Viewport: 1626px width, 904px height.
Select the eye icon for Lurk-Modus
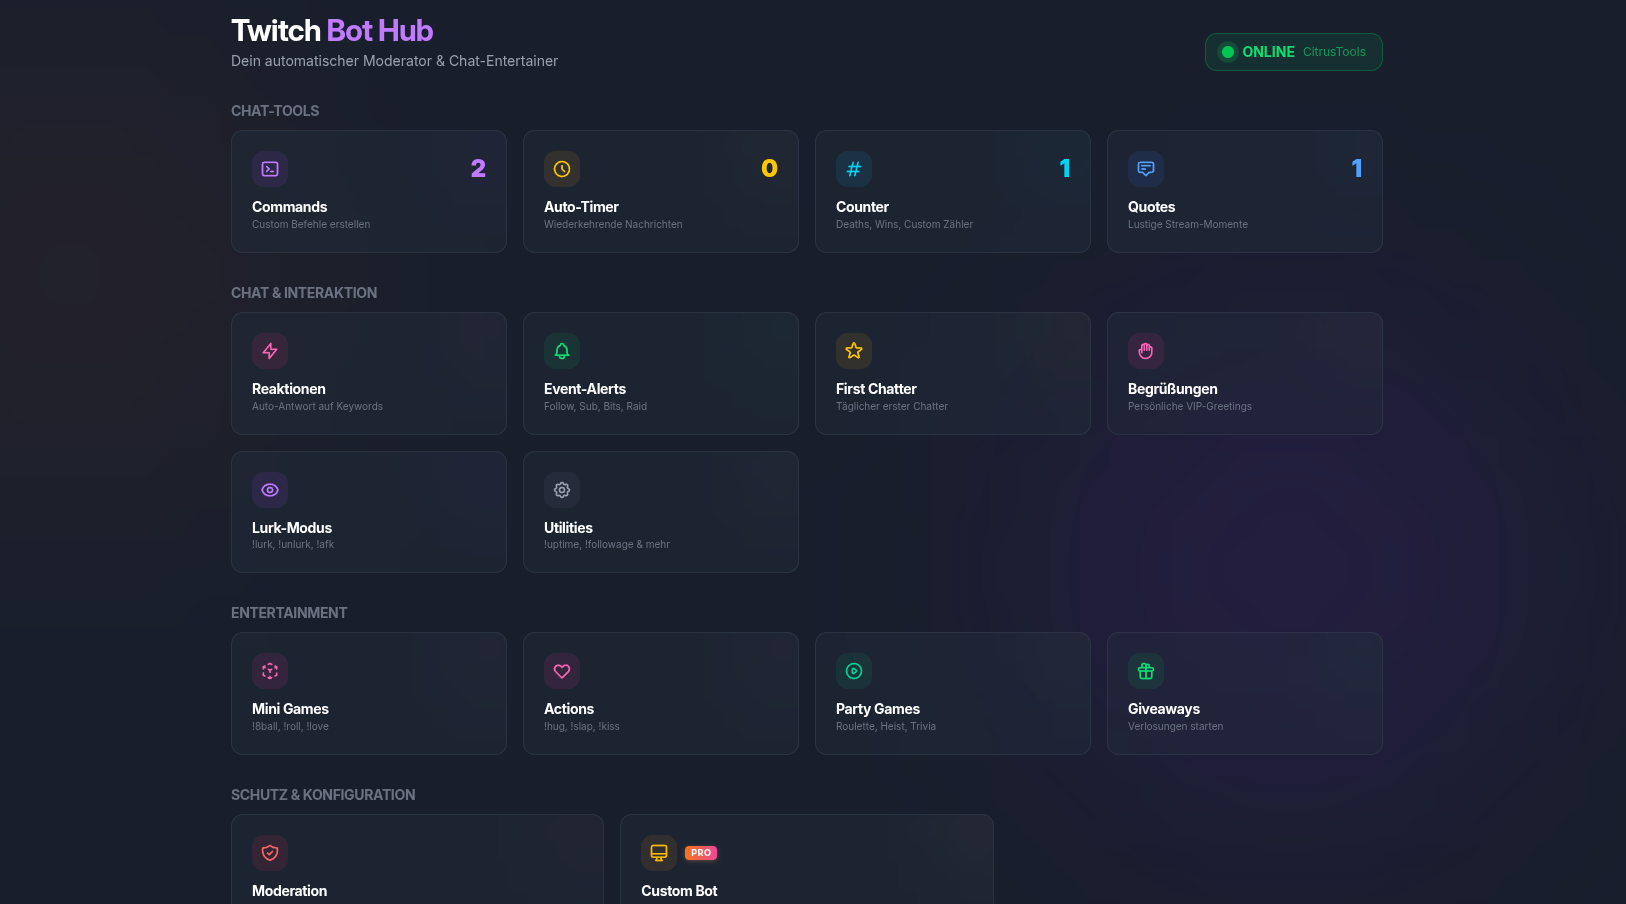tap(270, 490)
